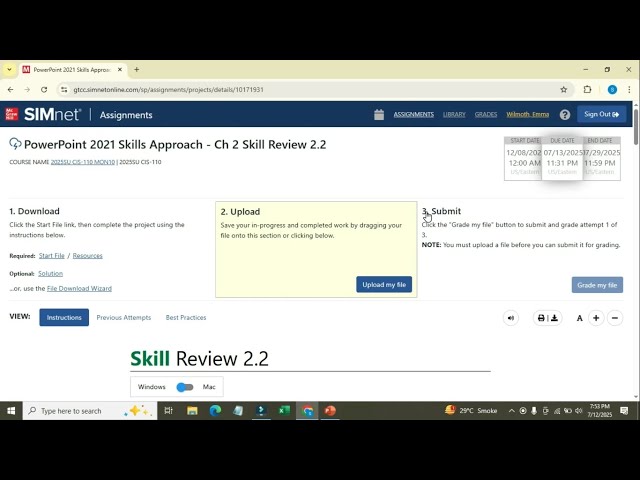Decrease text size with minus icon
Screen dimensions: 640x480
point(615,318)
